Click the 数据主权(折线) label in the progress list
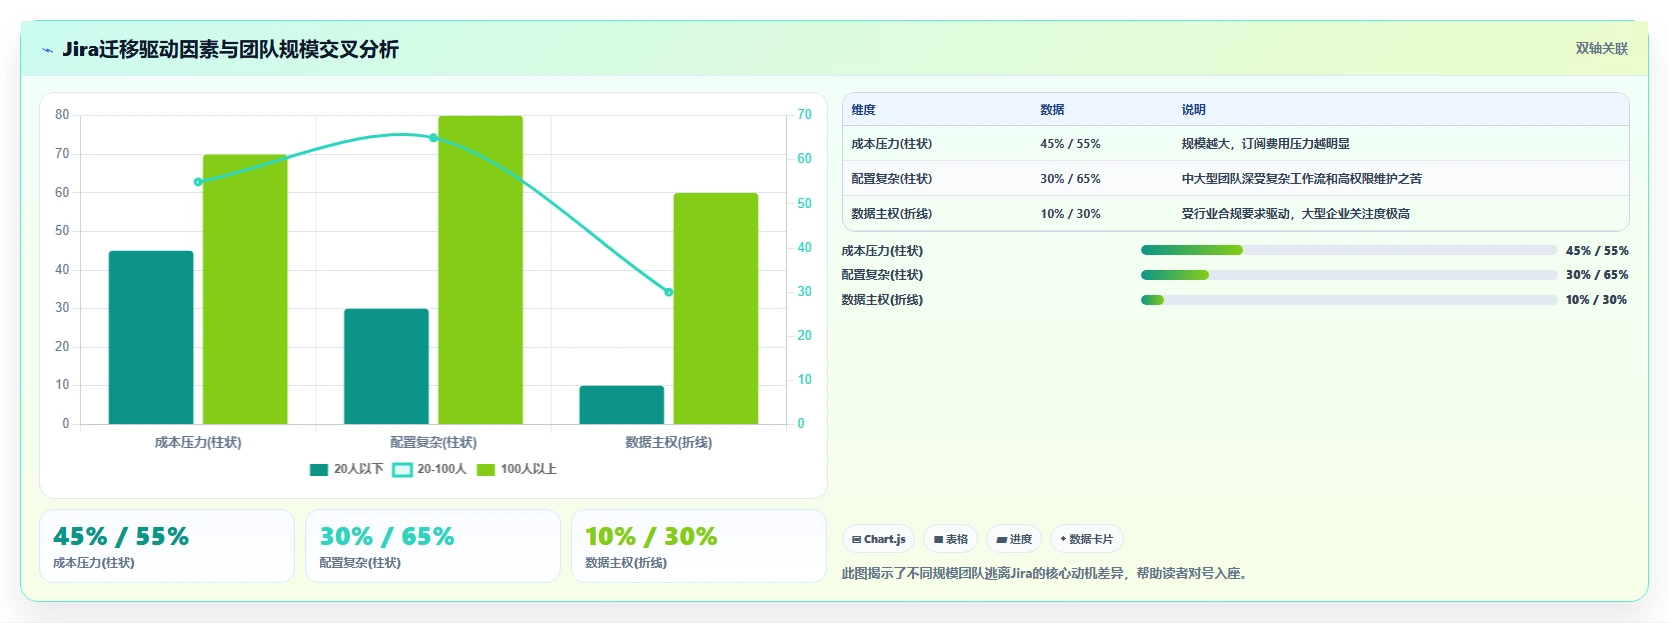The image size is (1669, 623). pyautogui.click(x=882, y=300)
